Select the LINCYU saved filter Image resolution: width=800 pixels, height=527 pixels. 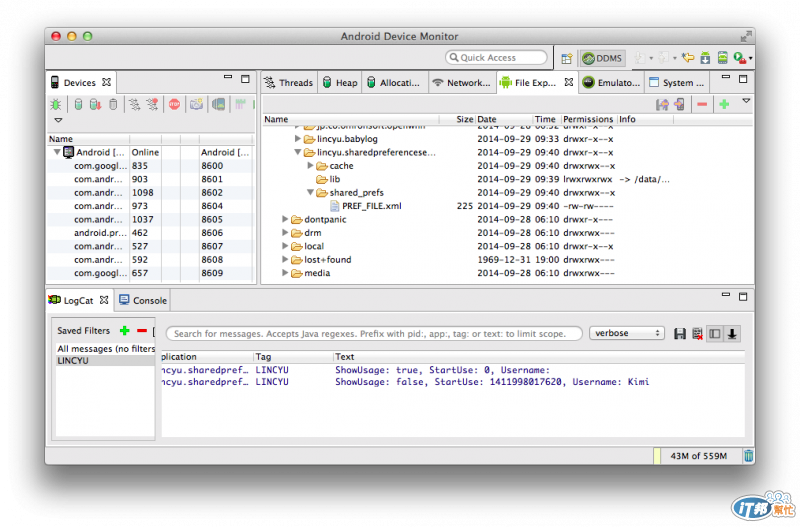105,361
